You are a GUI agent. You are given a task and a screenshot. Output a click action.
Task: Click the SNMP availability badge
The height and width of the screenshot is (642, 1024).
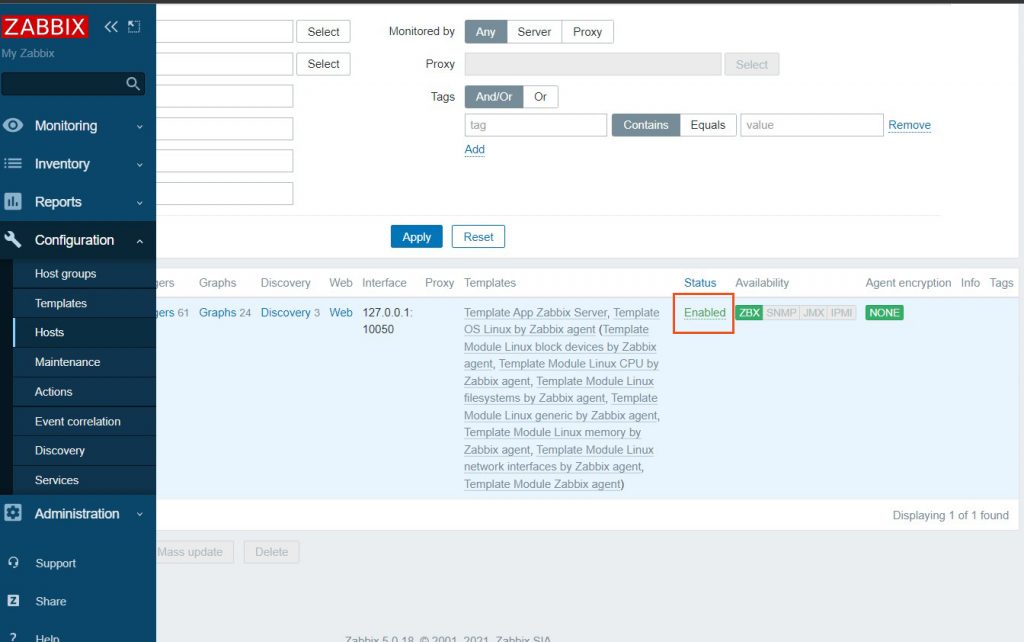point(781,313)
